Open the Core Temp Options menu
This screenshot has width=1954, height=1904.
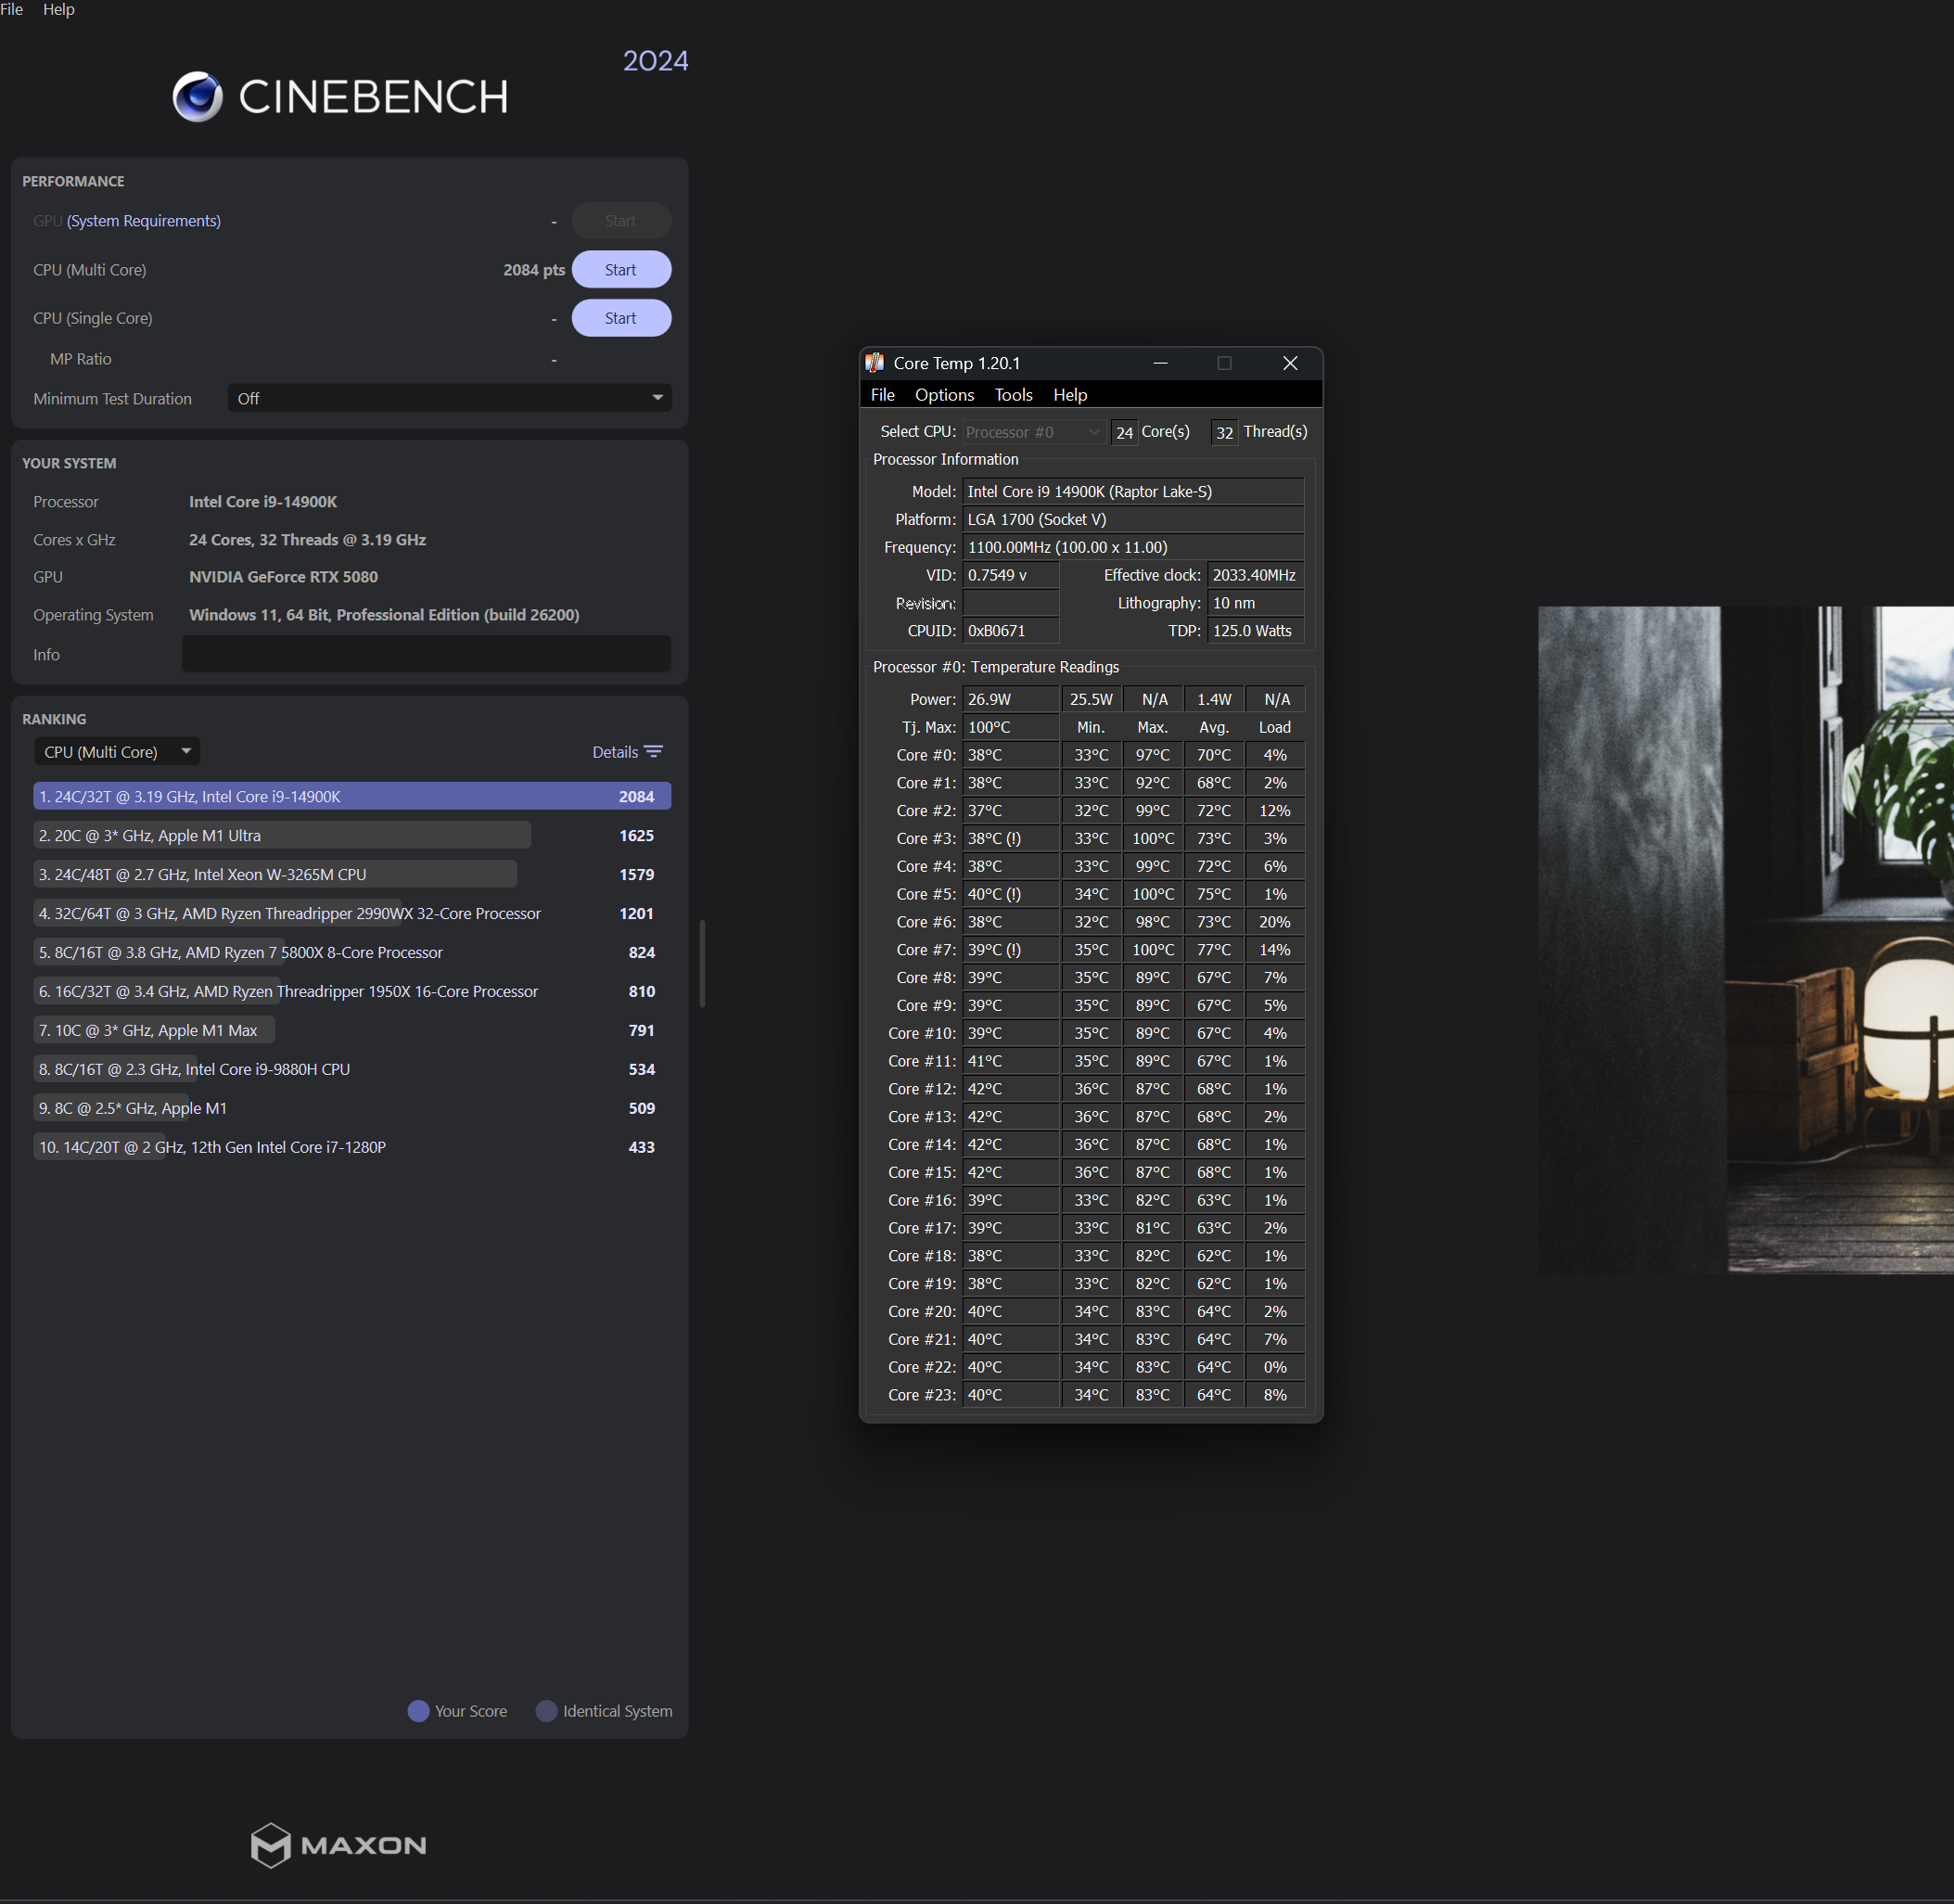pyautogui.click(x=944, y=395)
